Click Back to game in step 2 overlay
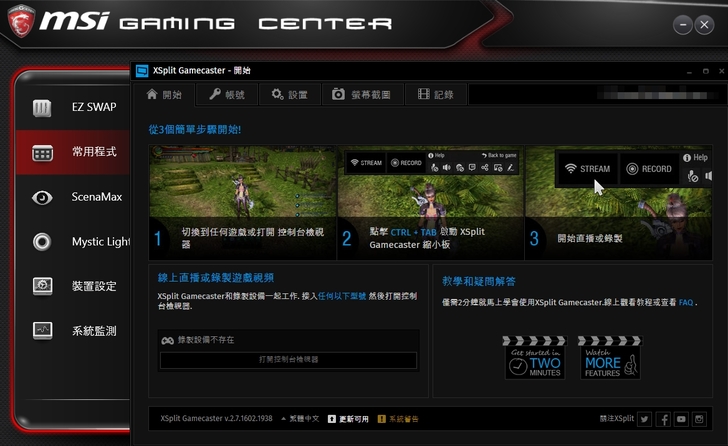 pos(499,155)
